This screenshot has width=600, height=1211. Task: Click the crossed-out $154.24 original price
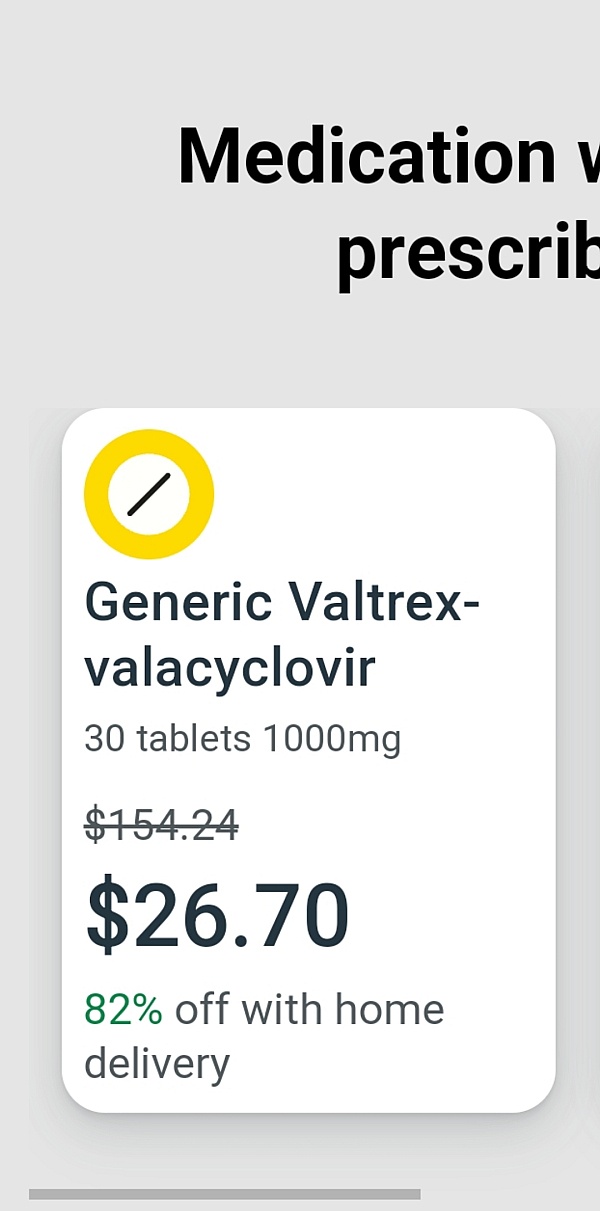pos(161,826)
